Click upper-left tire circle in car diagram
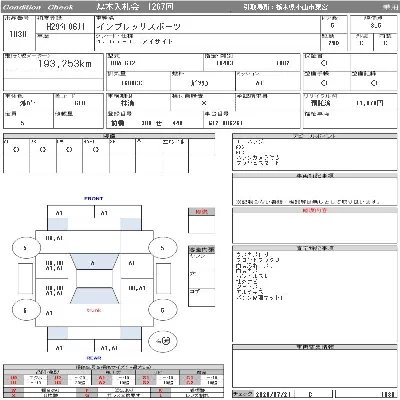400x400 pixels. (26, 248)
